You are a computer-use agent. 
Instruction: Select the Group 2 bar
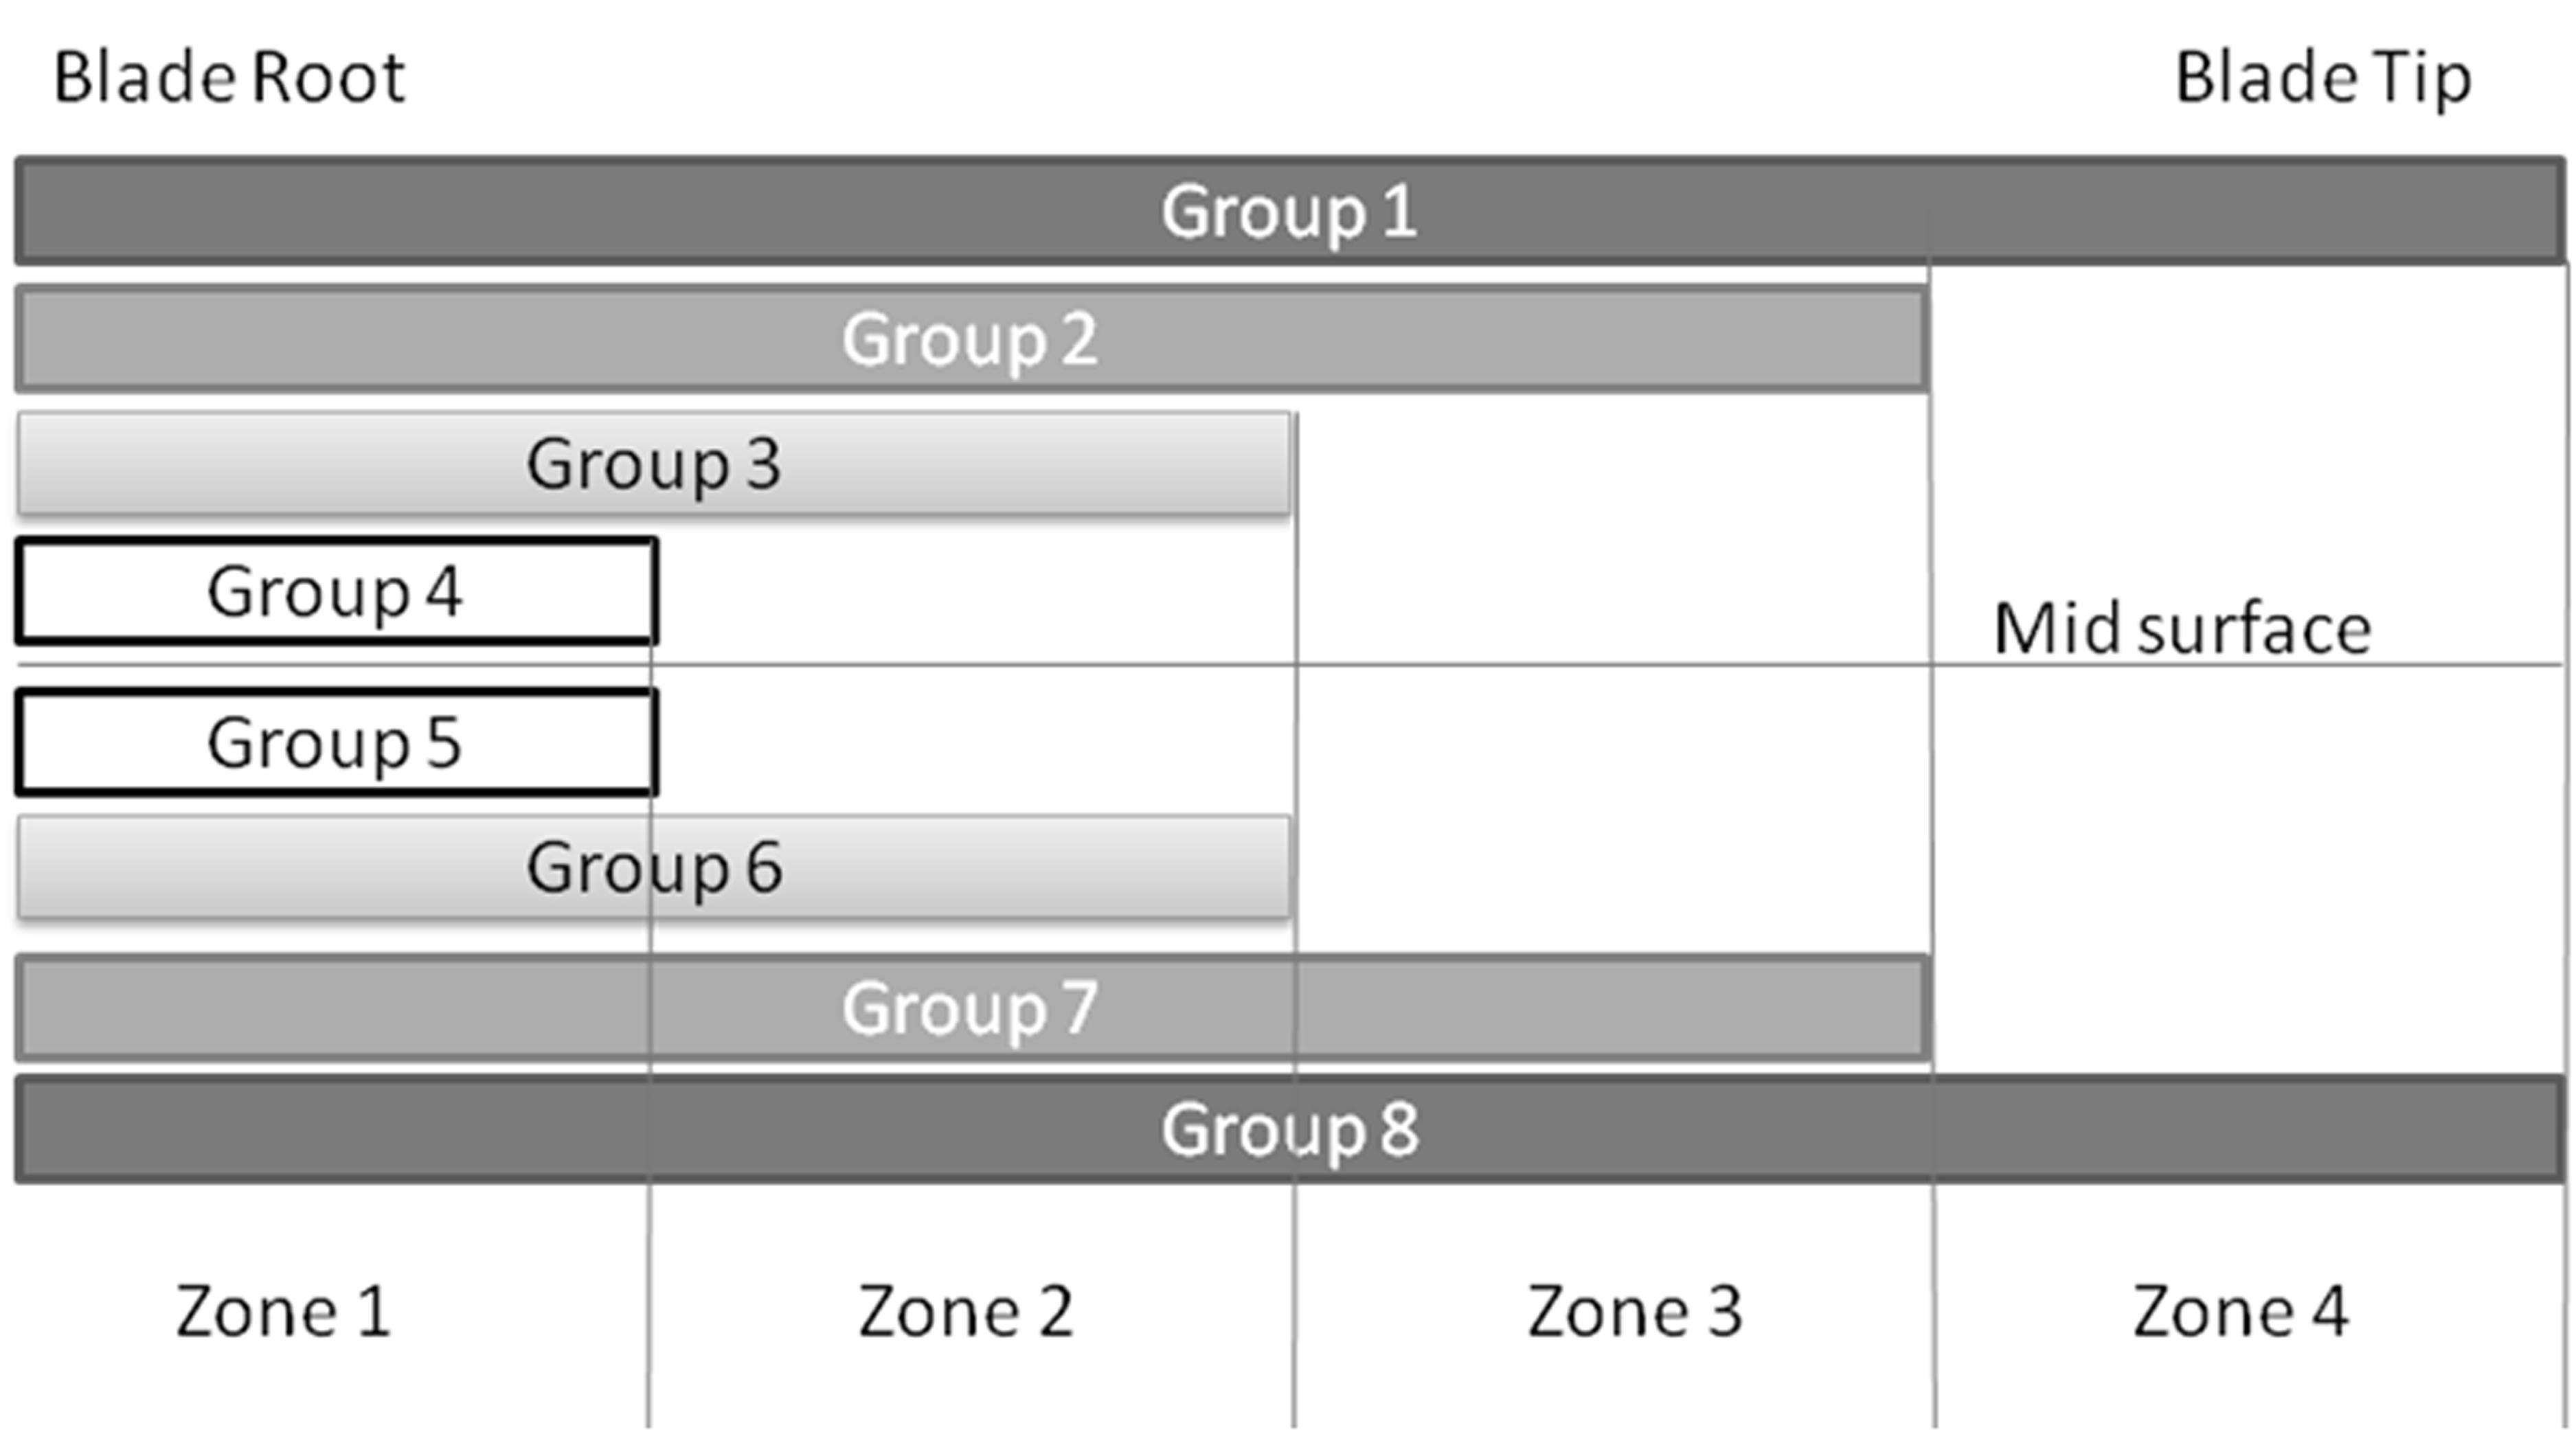coord(972,338)
